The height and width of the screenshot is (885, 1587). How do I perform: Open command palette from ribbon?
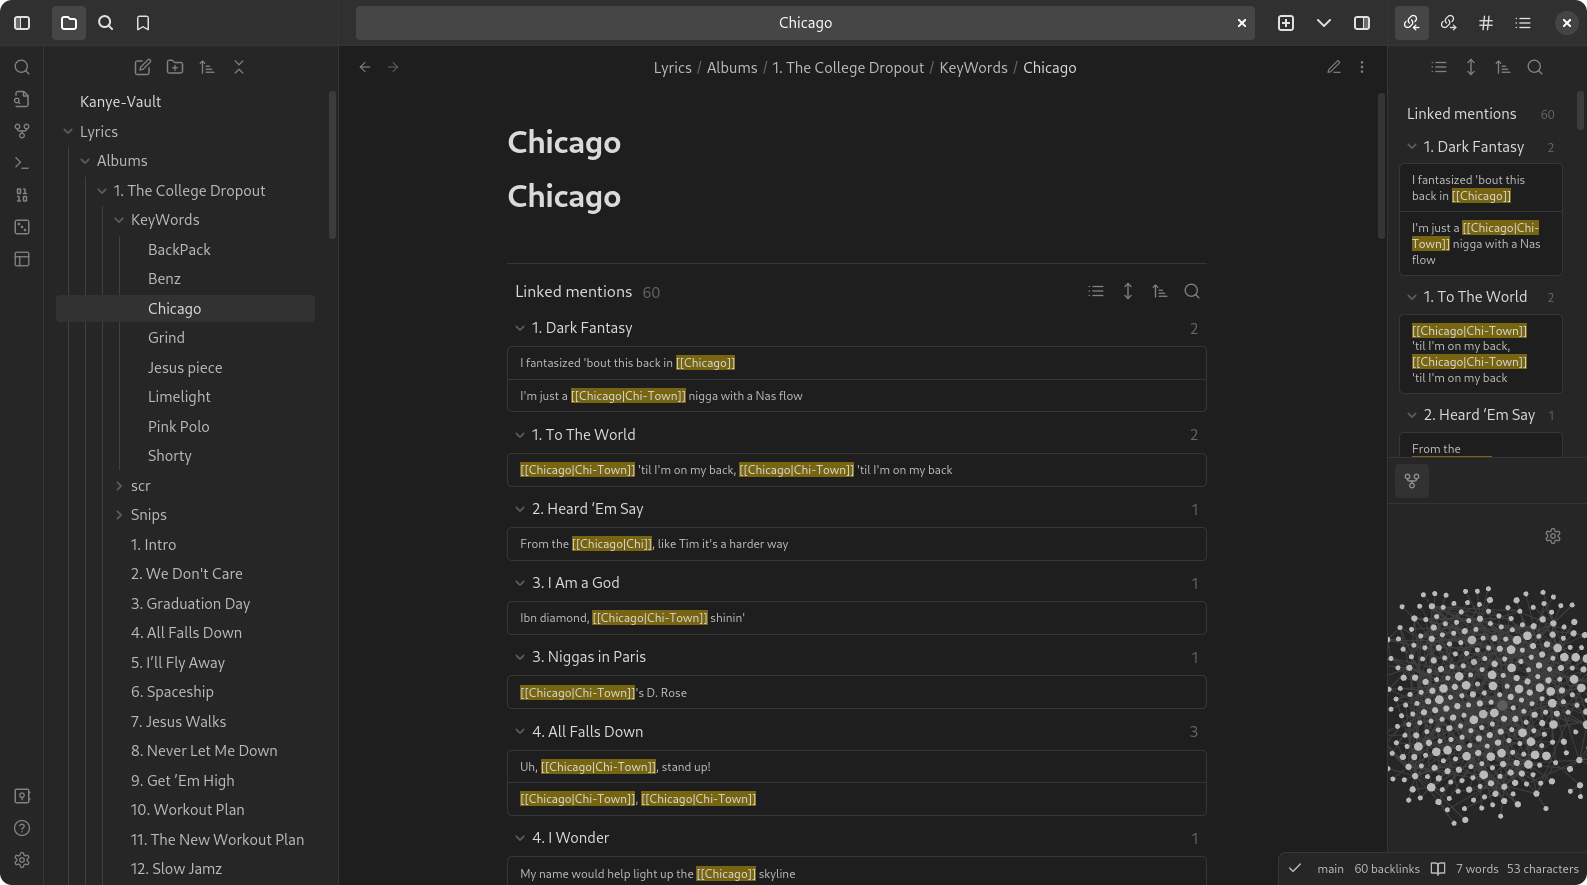pyautogui.click(x=22, y=163)
